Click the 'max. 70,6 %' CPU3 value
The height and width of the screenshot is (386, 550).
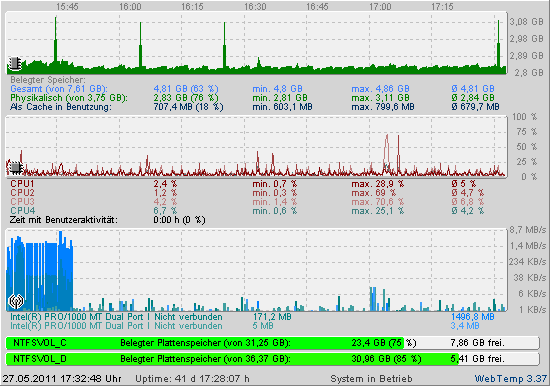click(x=377, y=202)
